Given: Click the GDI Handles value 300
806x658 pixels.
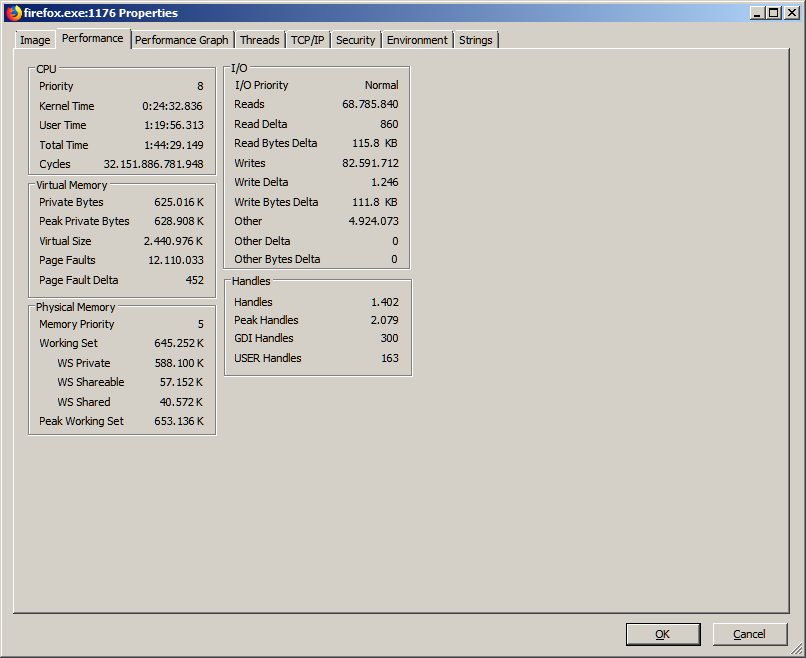Looking at the screenshot, I should tap(389, 338).
